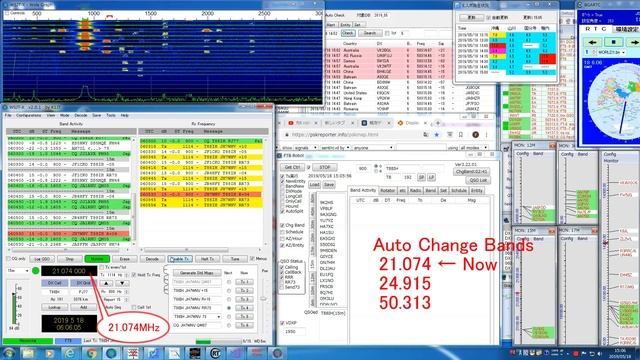This screenshot has width=640, height=360.
Task: Open Chrome three-dot menu
Action: (x=487, y=134)
